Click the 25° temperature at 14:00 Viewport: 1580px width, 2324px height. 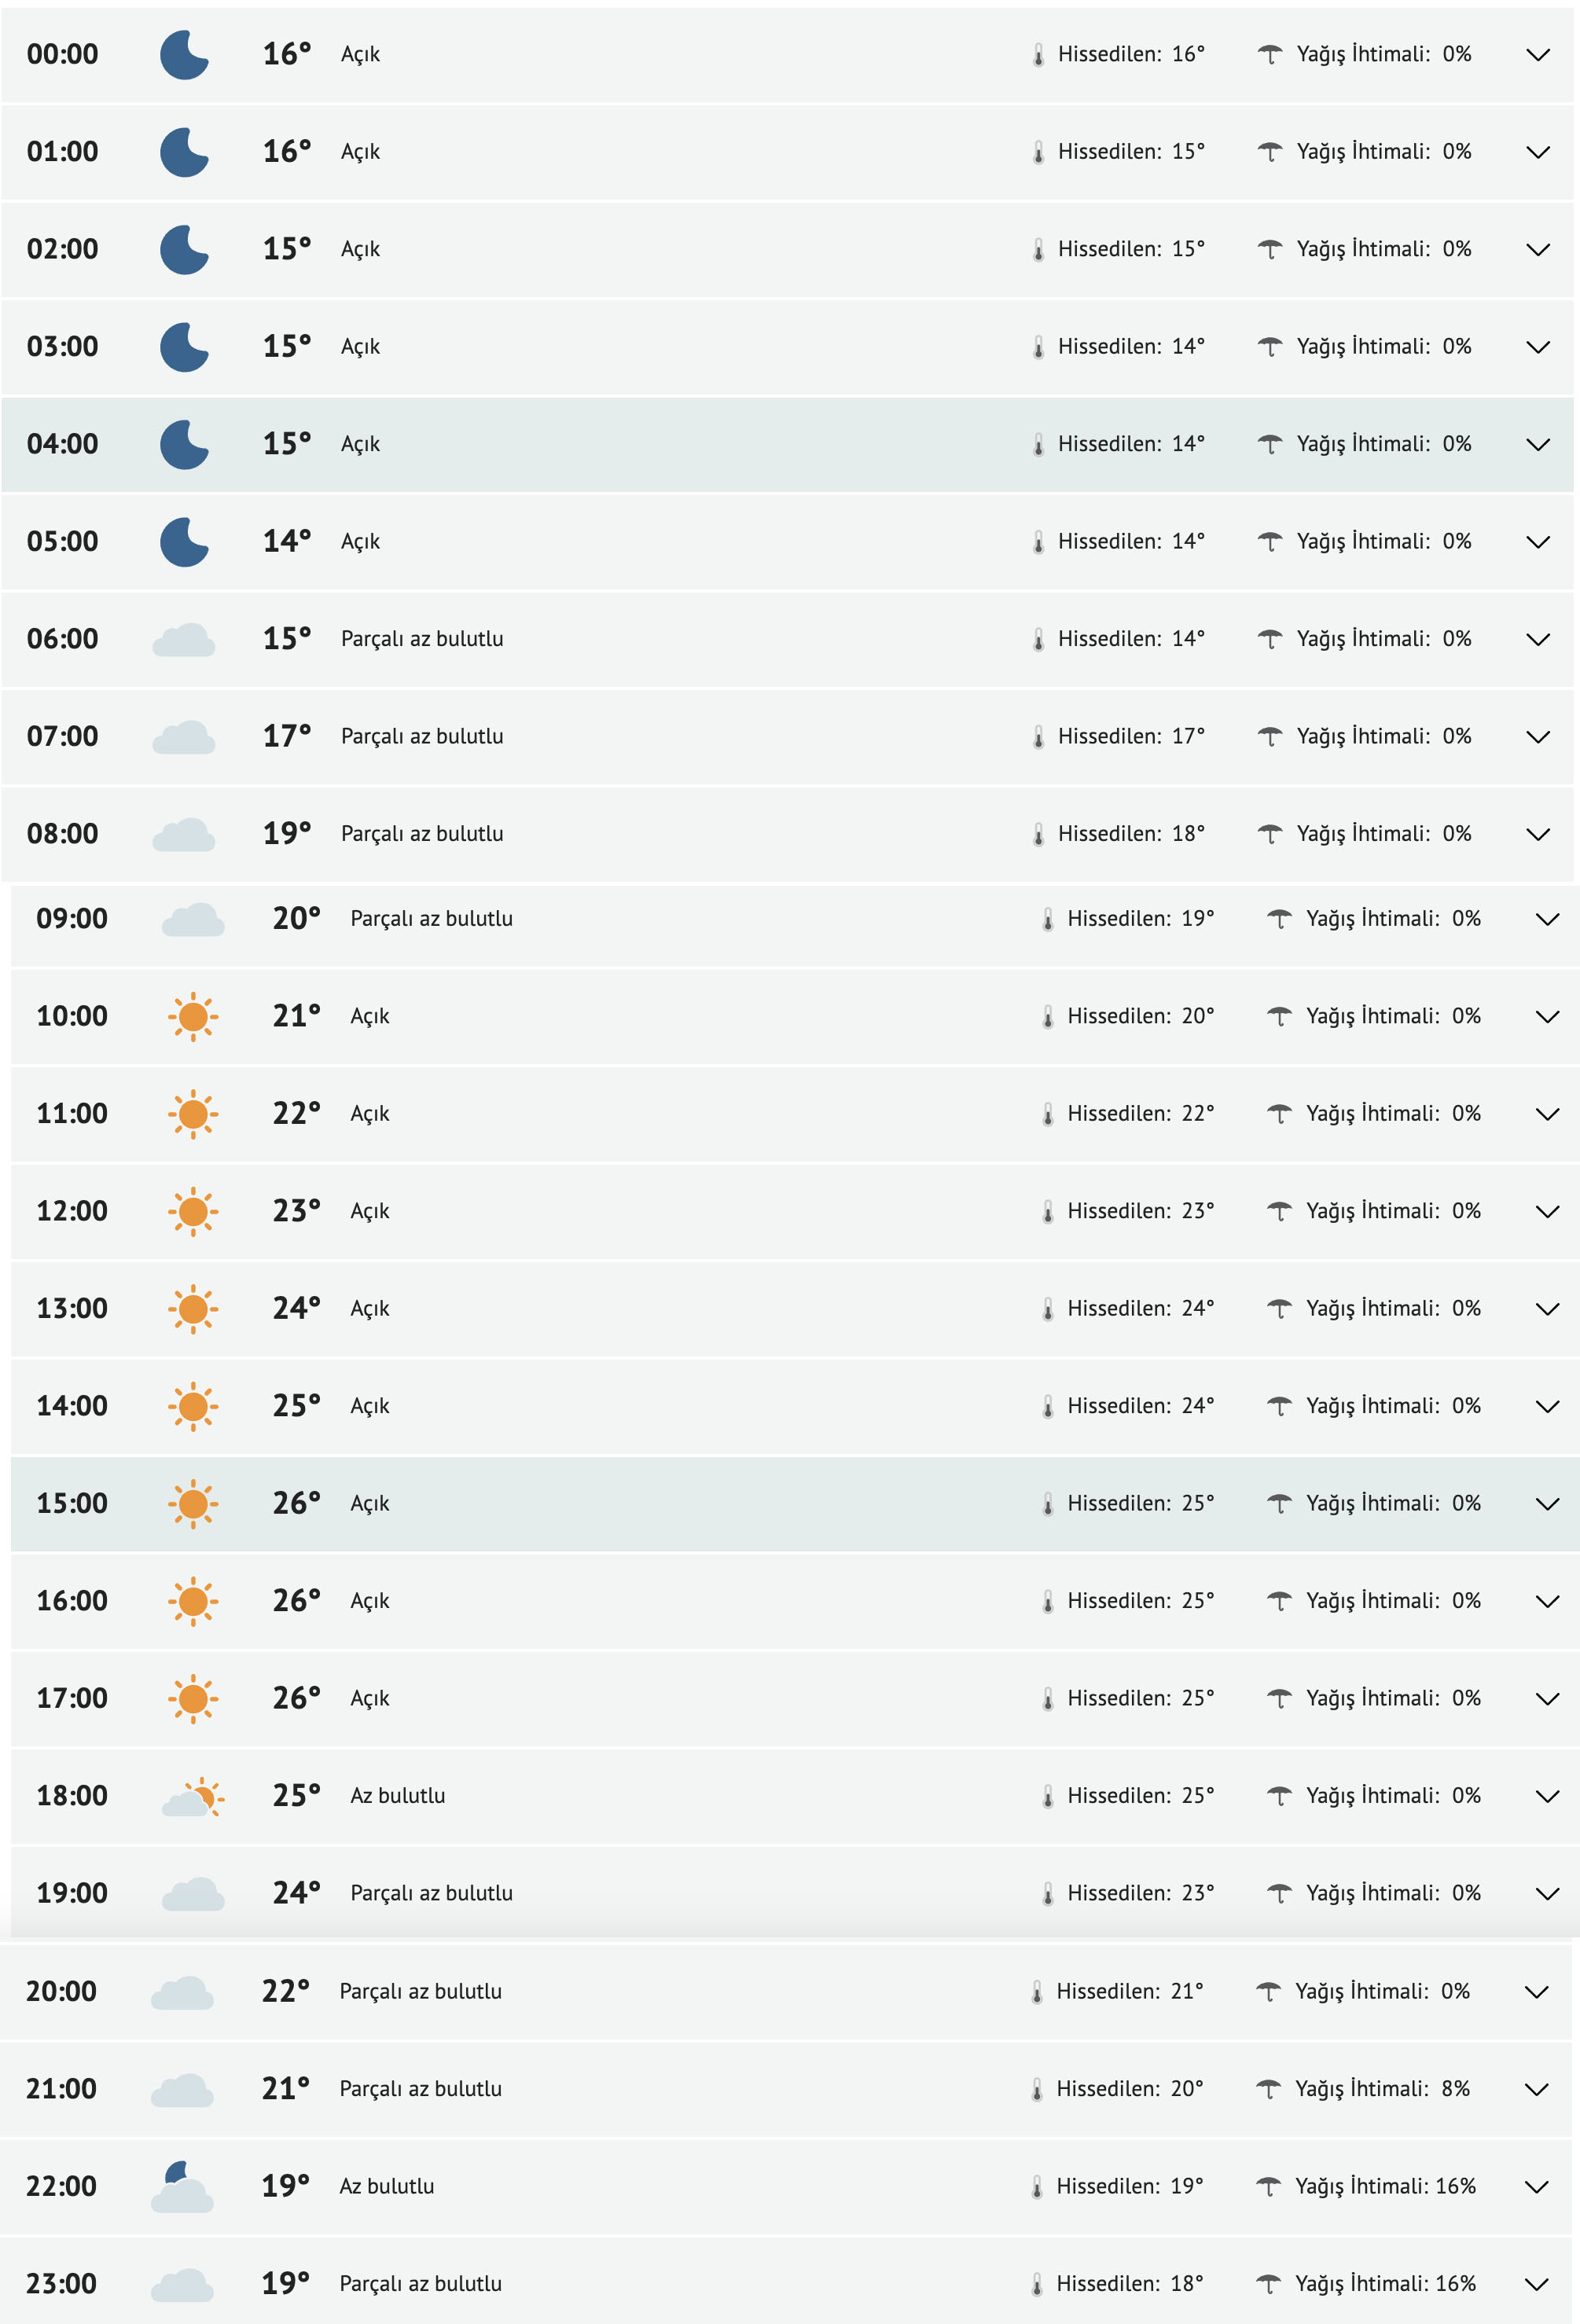click(296, 1406)
